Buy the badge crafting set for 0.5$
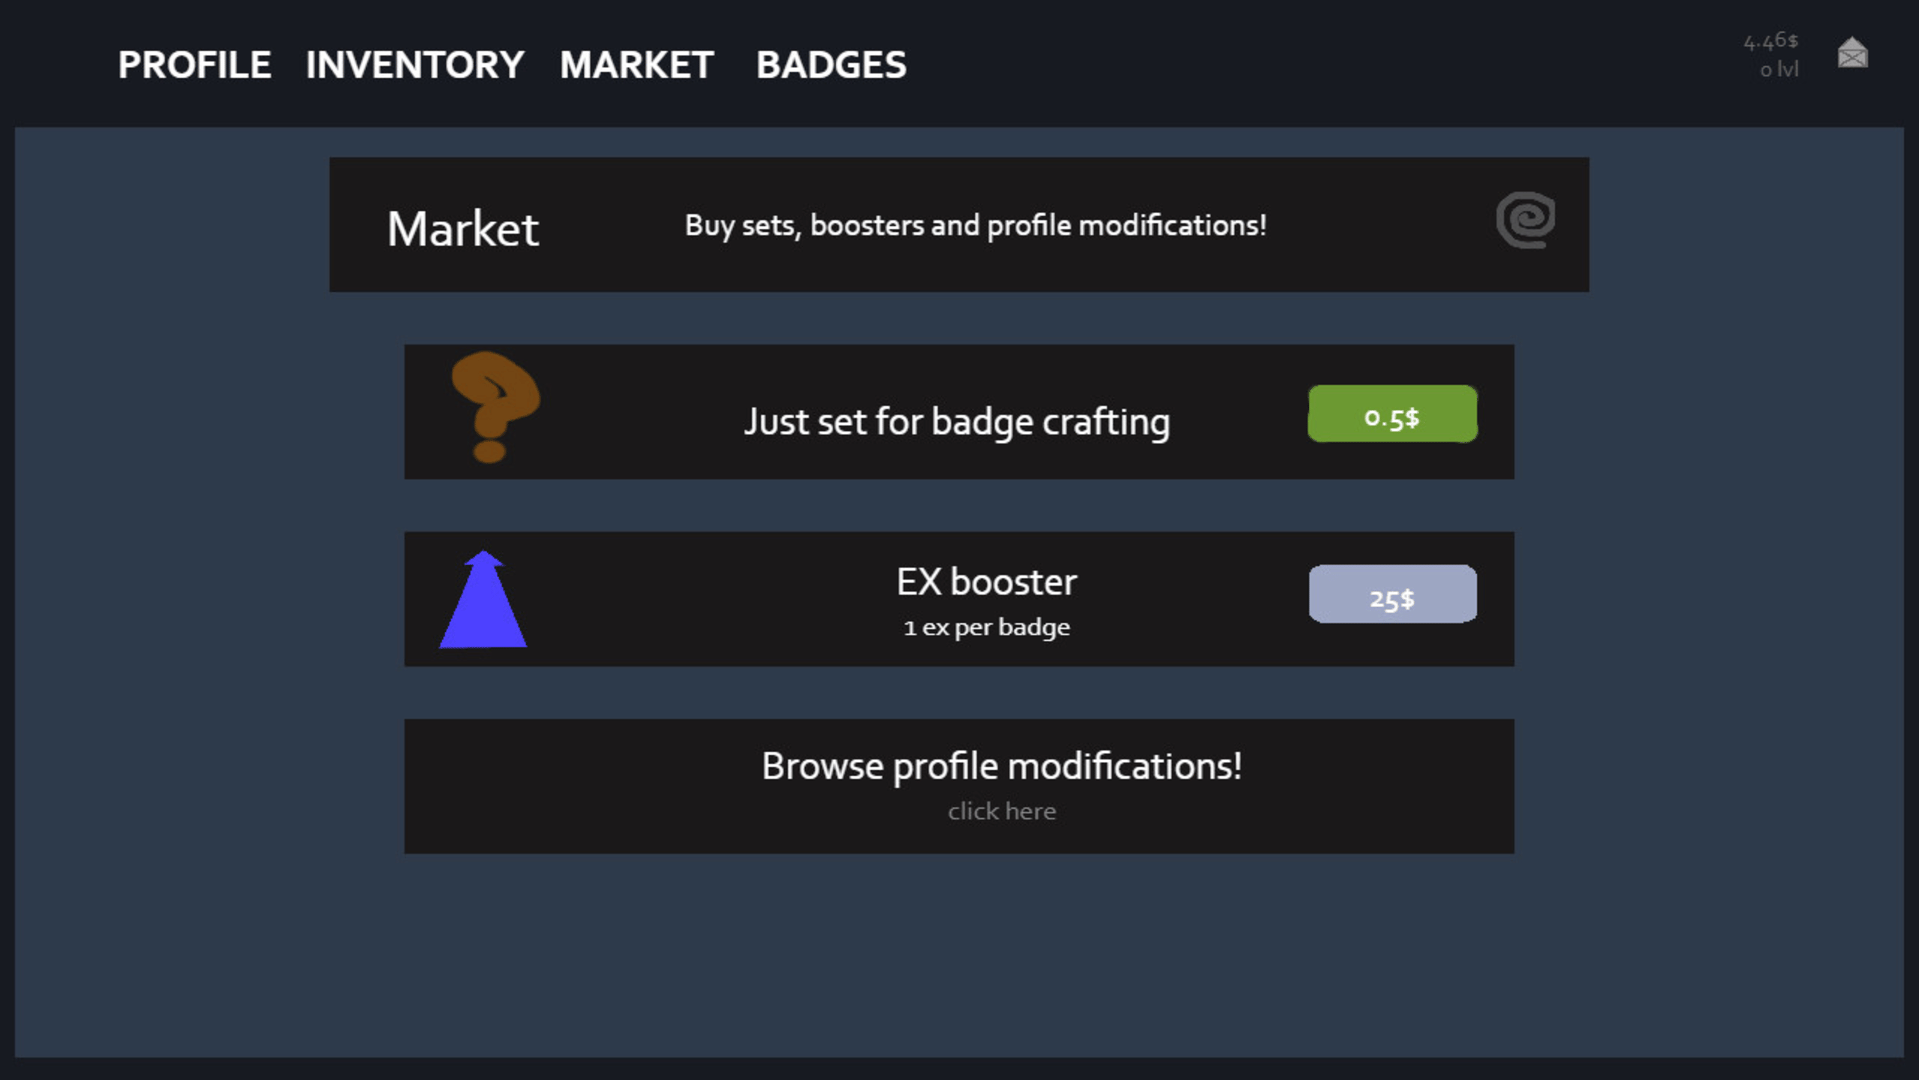 [1392, 414]
